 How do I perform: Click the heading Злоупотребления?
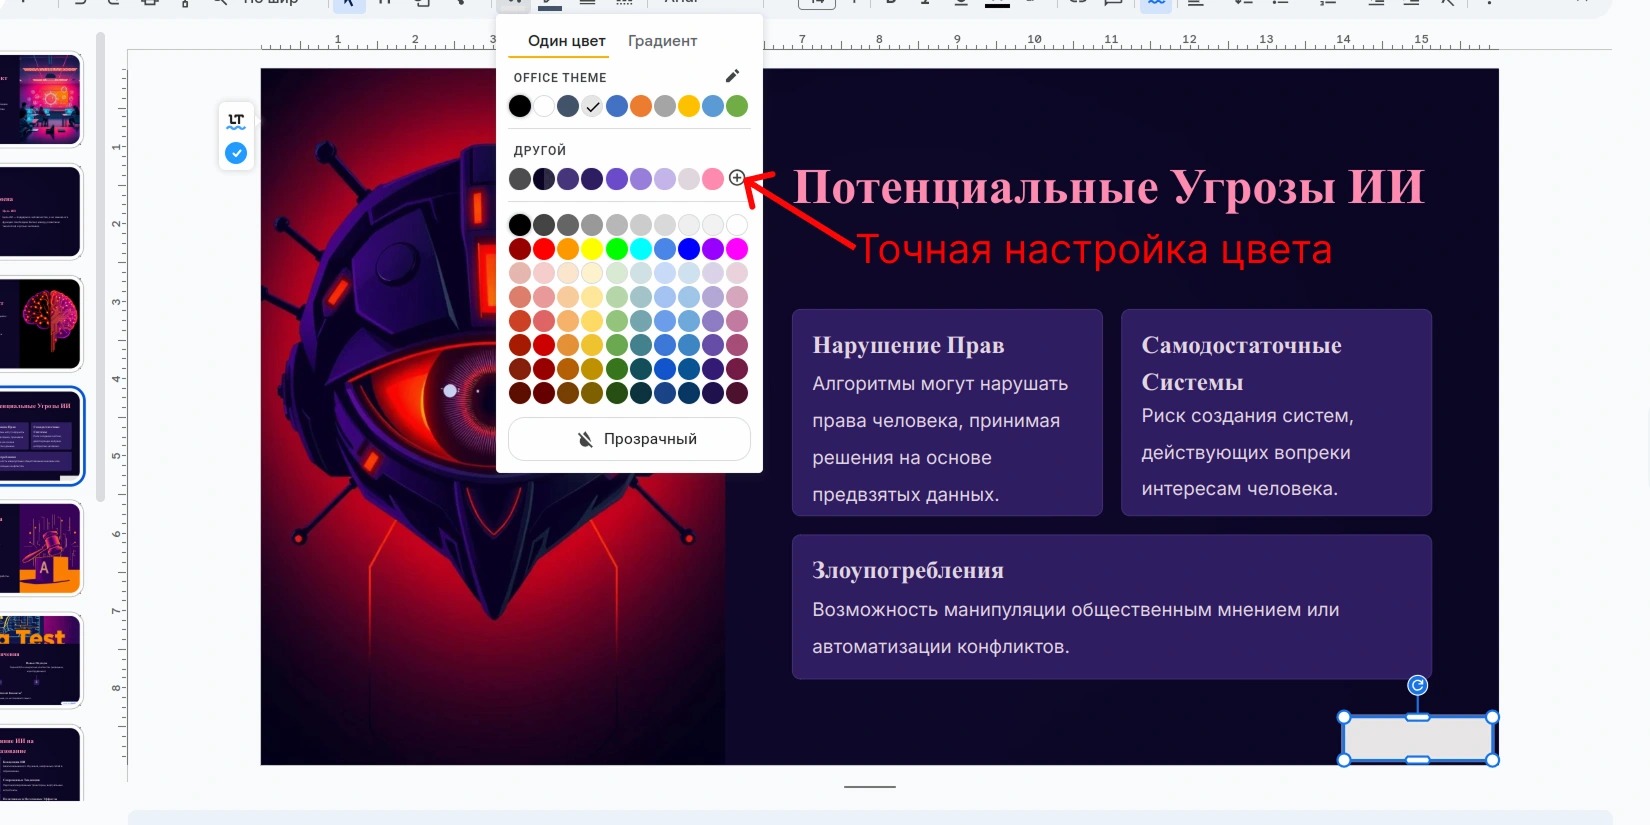click(907, 570)
